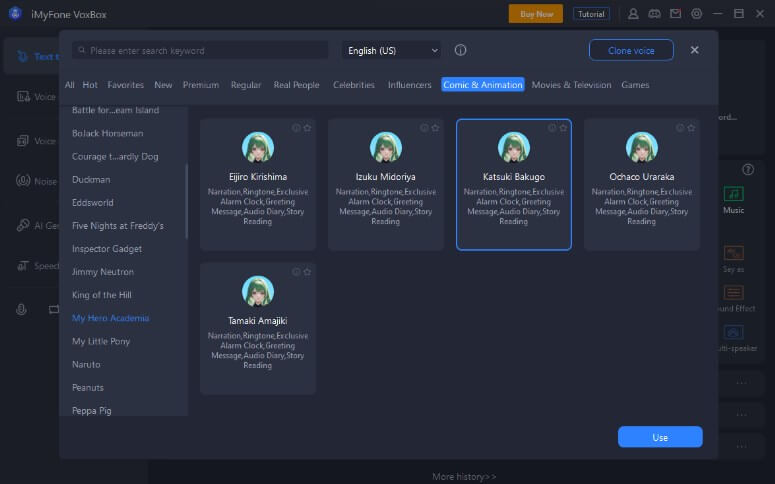Switch to the Games tab
The height and width of the screenshot is (484, 775).
click(x=635, y=85)
